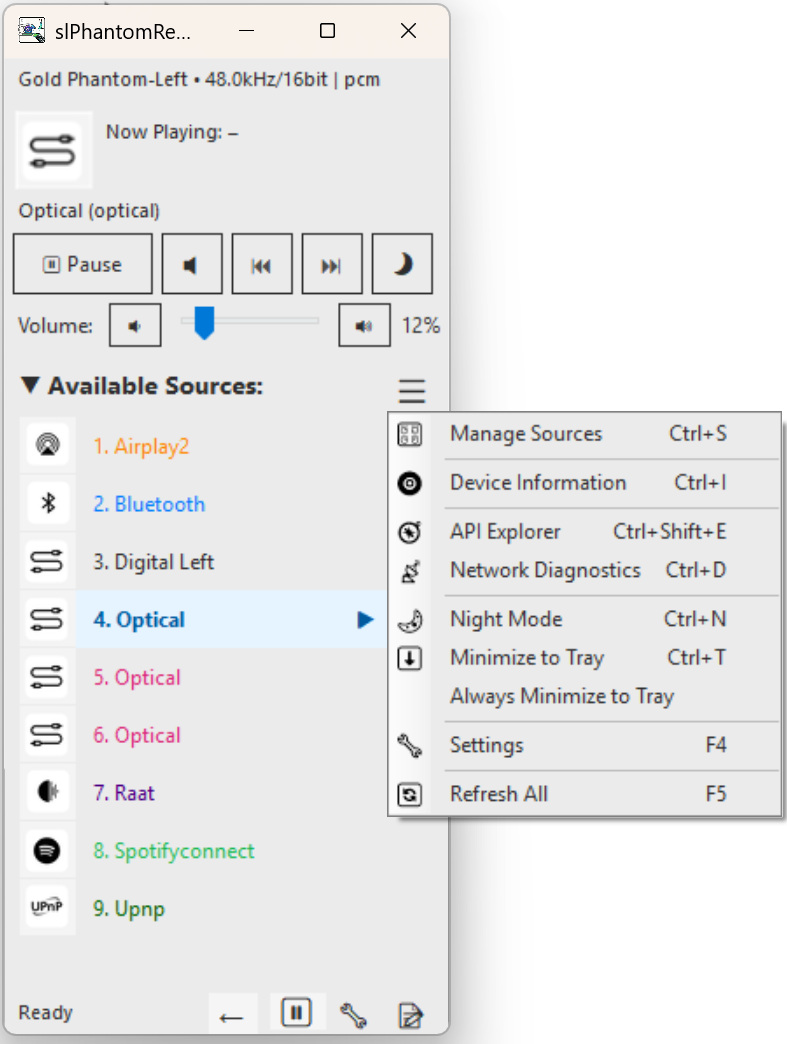Click the Raat source icon
787x1044 pixels.
pyautogui.click(x=47, y=793)
